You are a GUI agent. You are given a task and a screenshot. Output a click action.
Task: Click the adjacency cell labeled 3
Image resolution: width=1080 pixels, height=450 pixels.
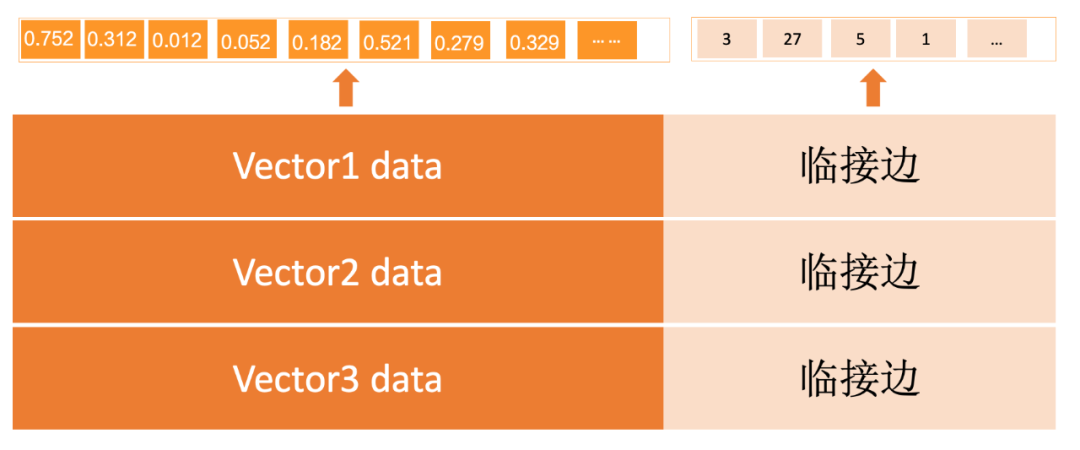pyautogui.click(x=727, y=39)
